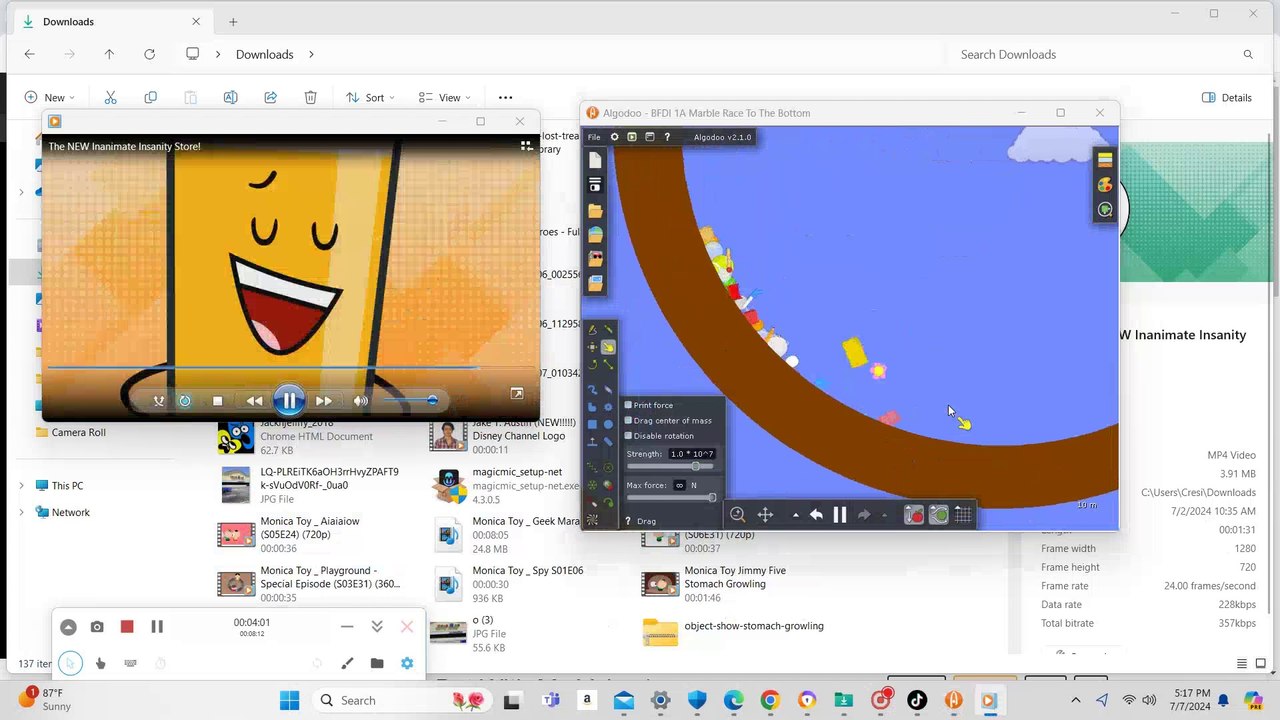Click the Cut icon in Explorer toolbar
Image resolution: width=1280 pixels, height=720 pixels.
tap(110, 97)
